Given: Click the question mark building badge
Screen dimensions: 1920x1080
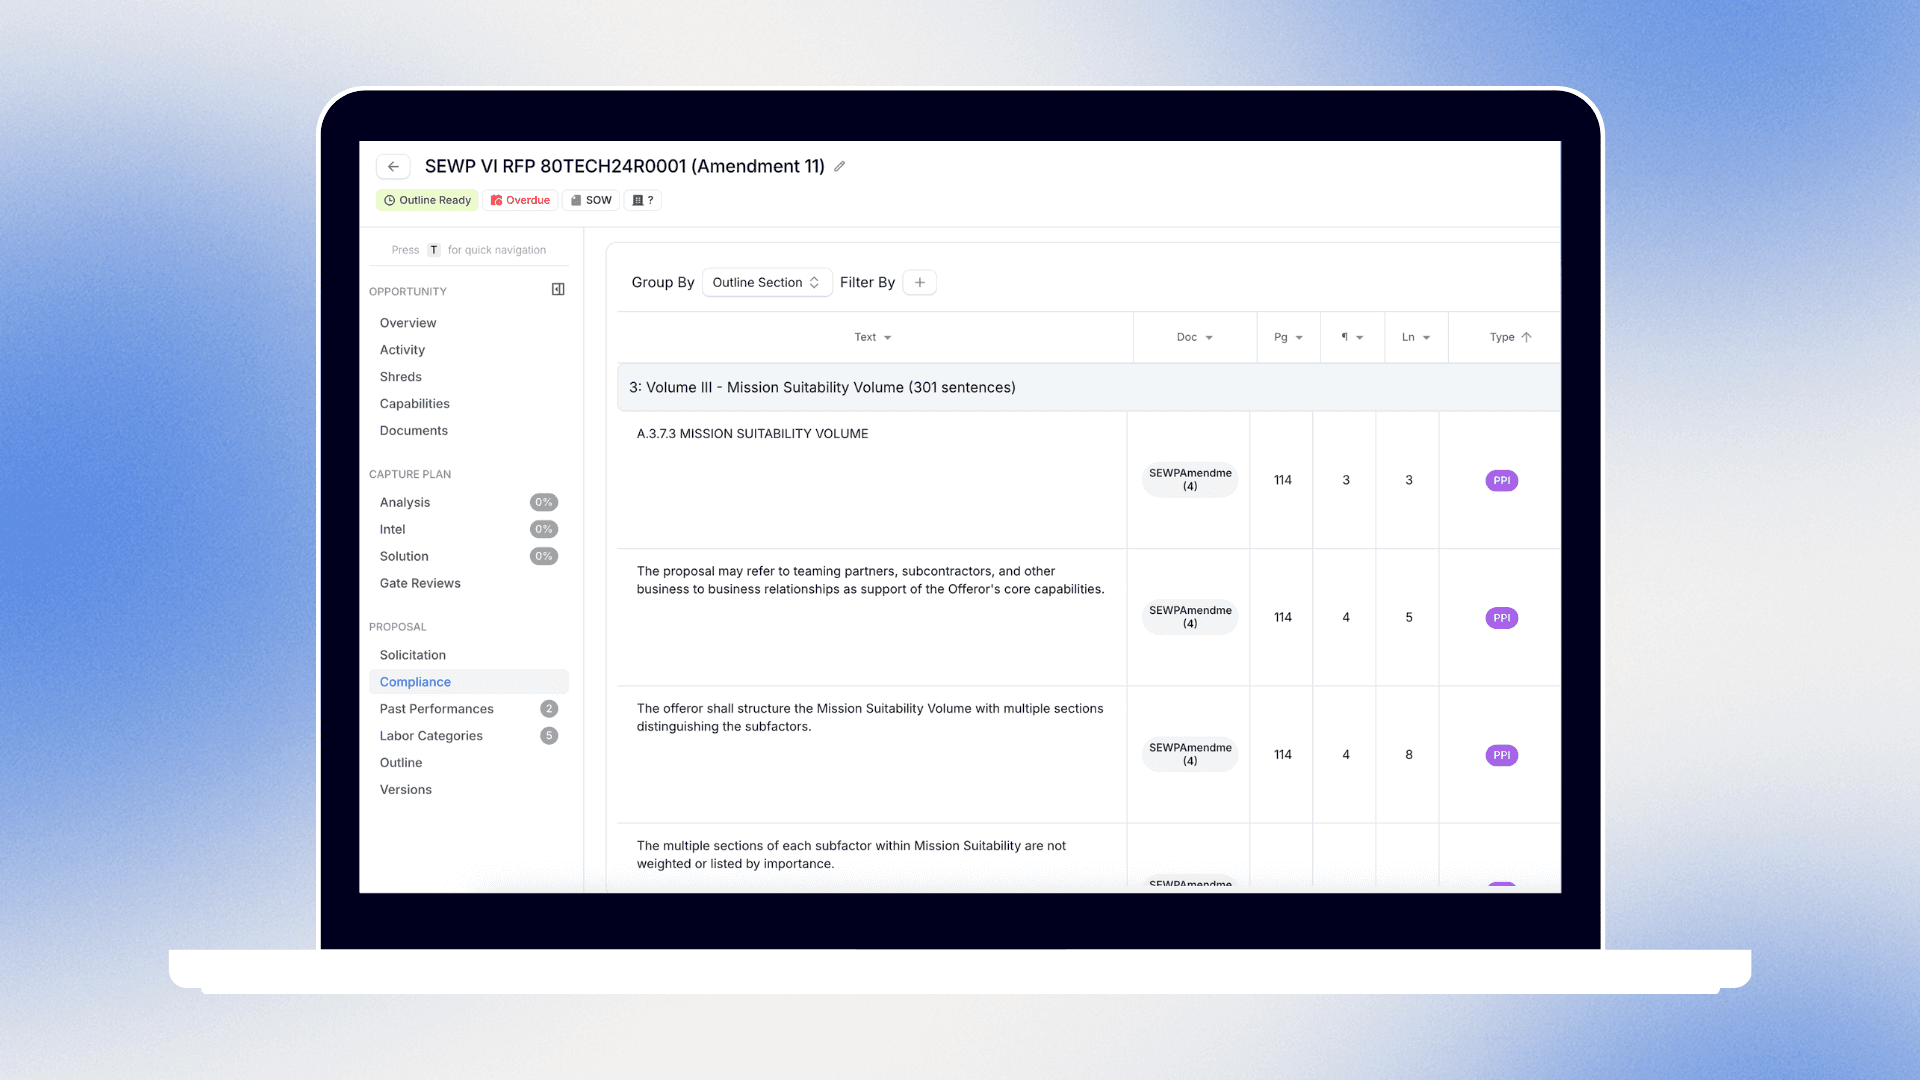Looking at the screenshot, I should tap(643, 200).
